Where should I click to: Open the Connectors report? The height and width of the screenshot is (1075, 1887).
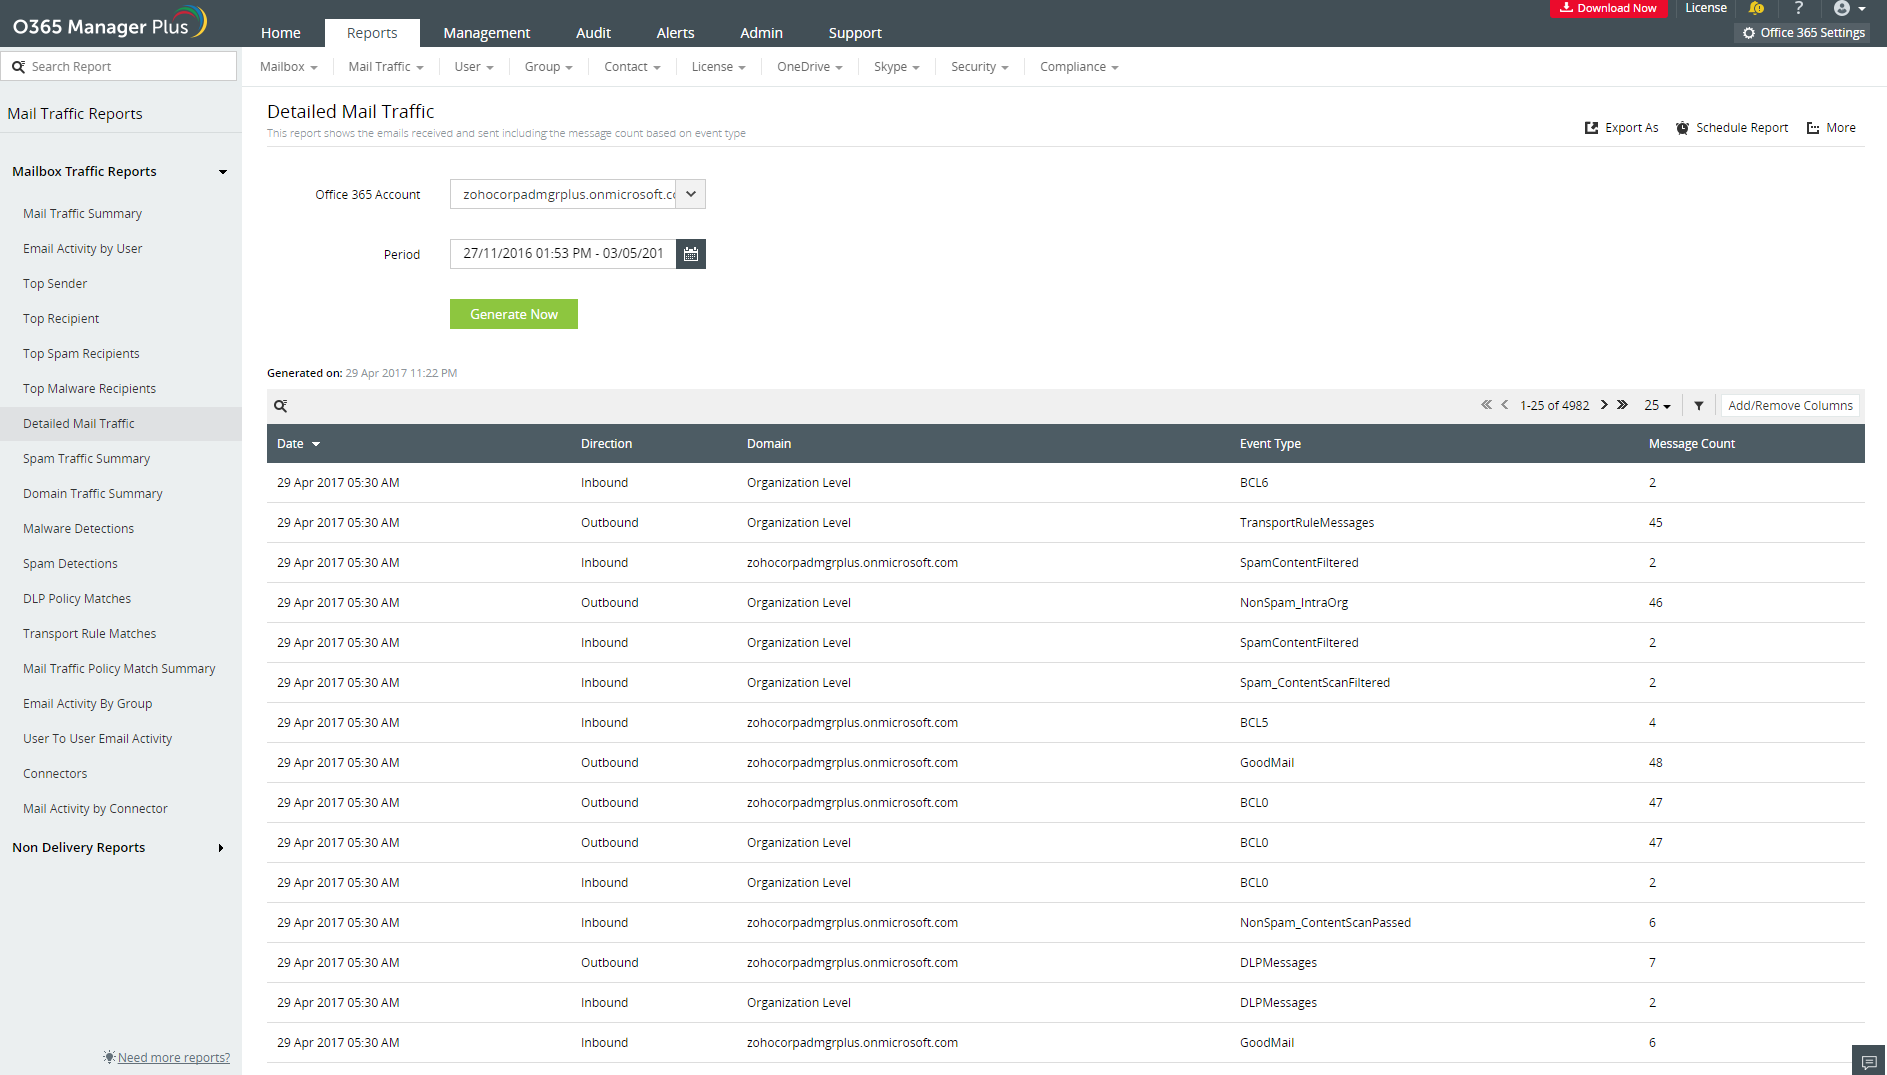point(55,774)
